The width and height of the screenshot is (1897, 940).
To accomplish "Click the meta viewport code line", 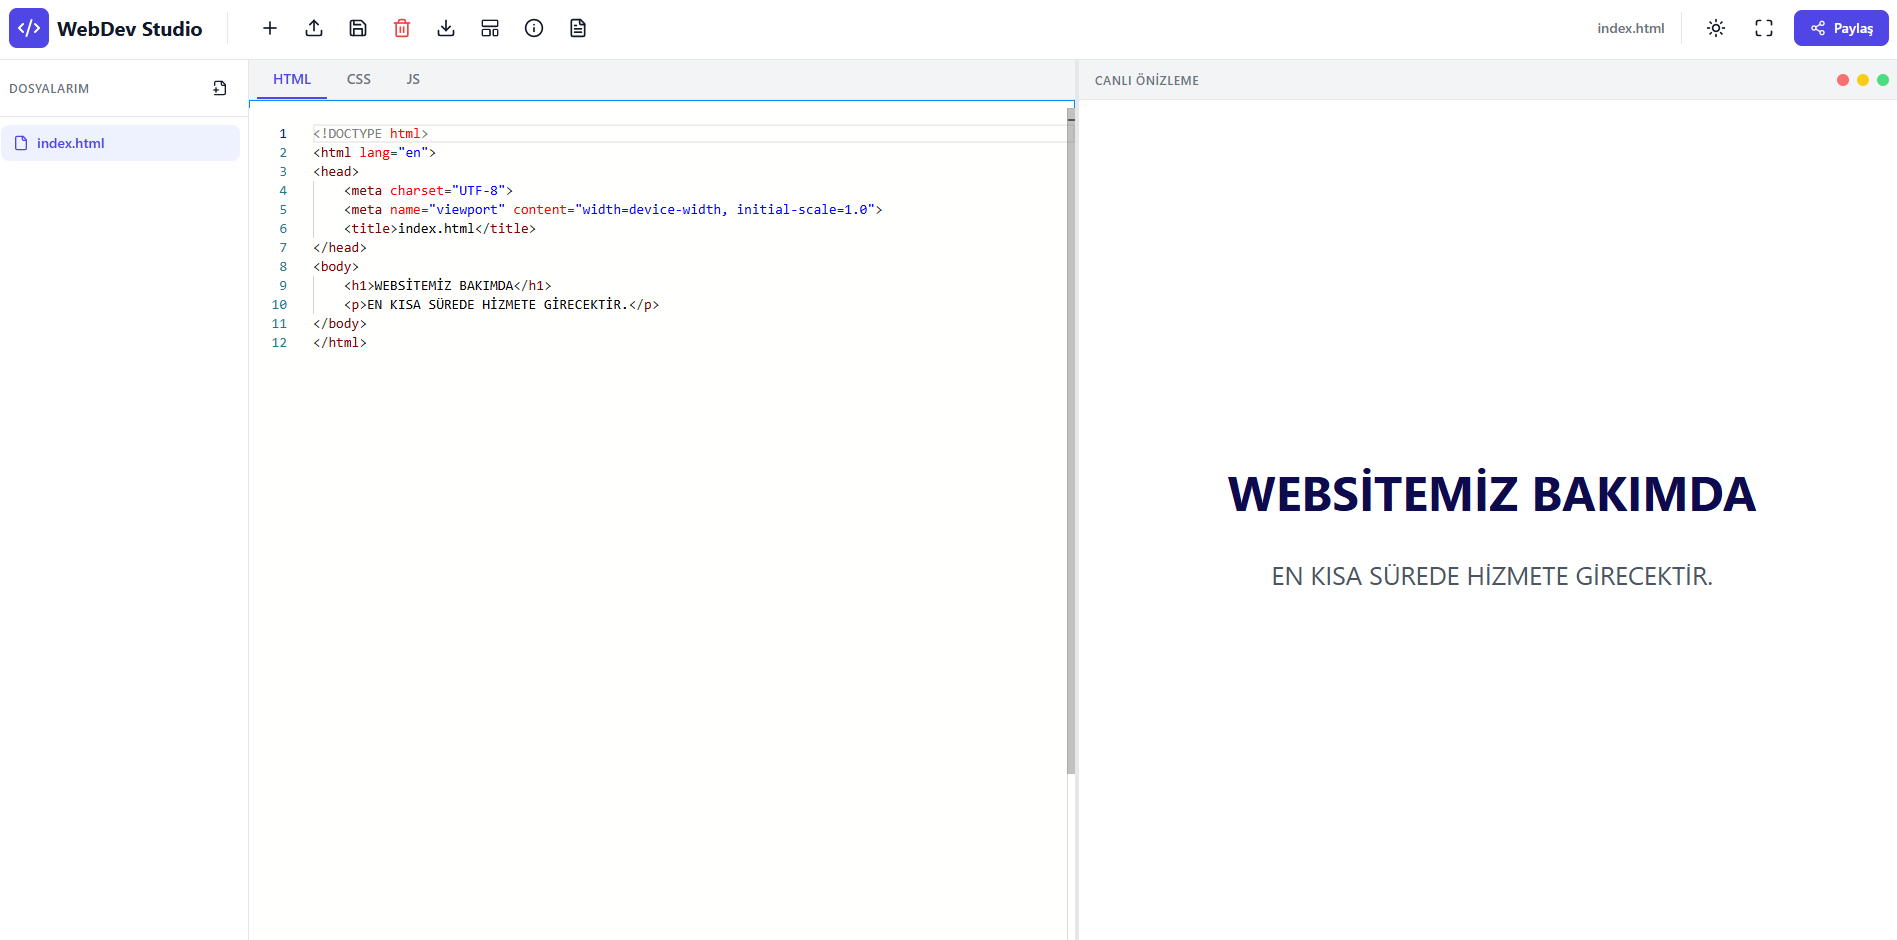I will (x=613, y=210).
